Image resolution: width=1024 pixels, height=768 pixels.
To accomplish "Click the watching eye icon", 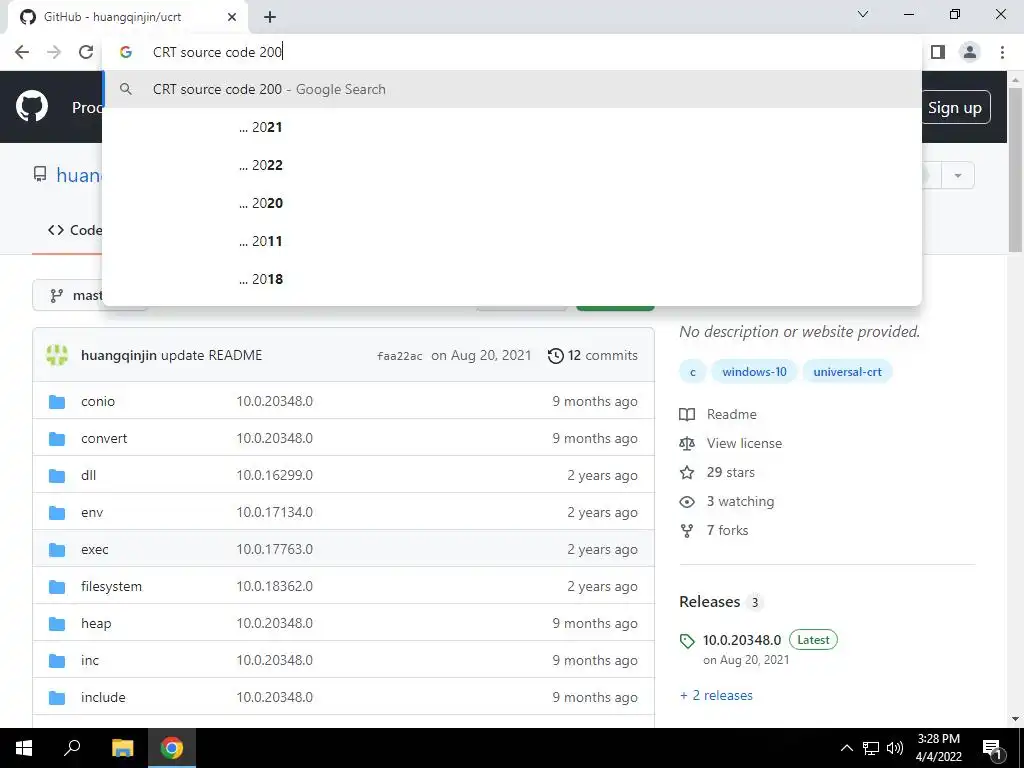I will pos(687,502).
